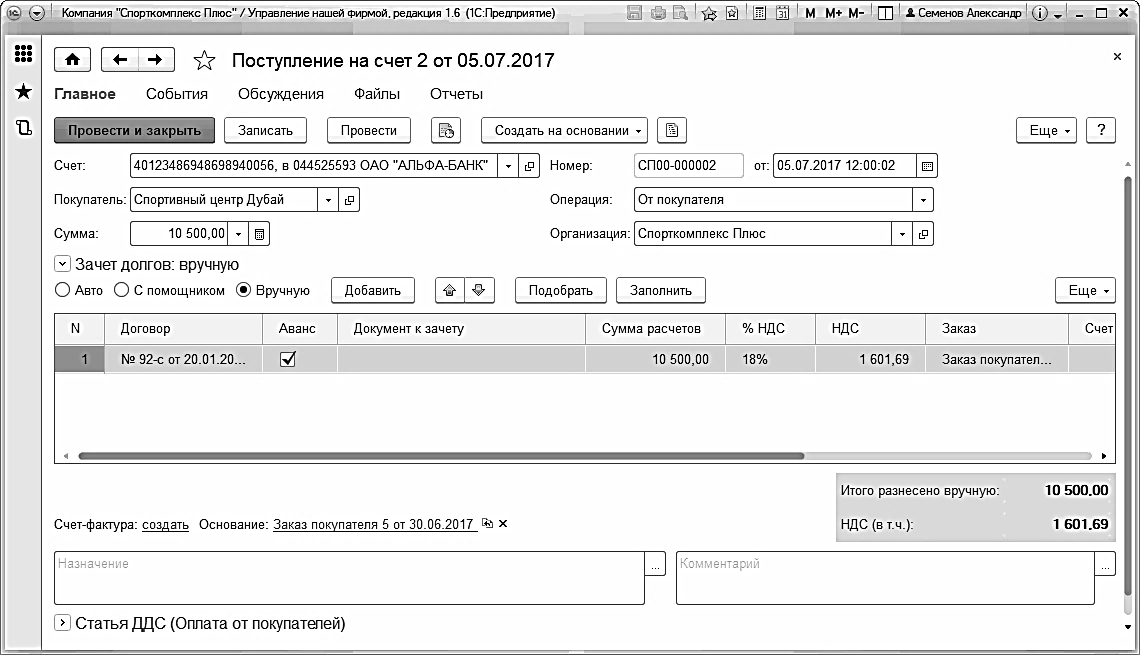Viewport: 1140px width, 655px height.
Task: Click the Провести button
Action: [369, 131]
